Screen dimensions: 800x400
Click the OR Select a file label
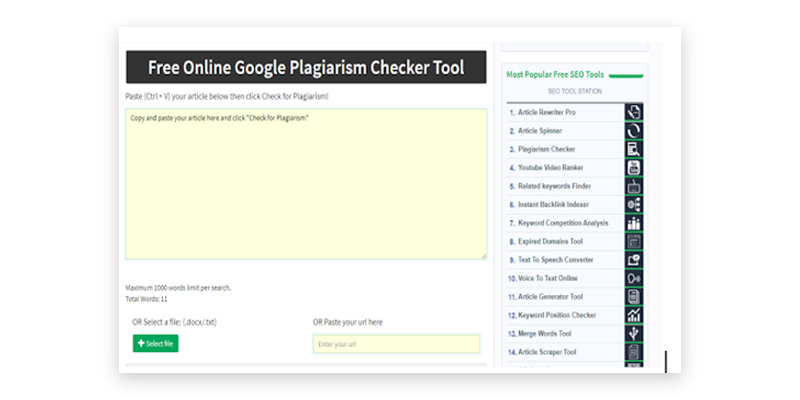[x=174, y=322]
